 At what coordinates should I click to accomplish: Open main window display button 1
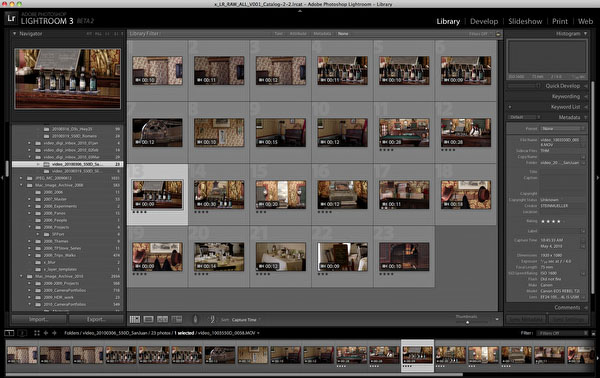[x=9, y=333]
